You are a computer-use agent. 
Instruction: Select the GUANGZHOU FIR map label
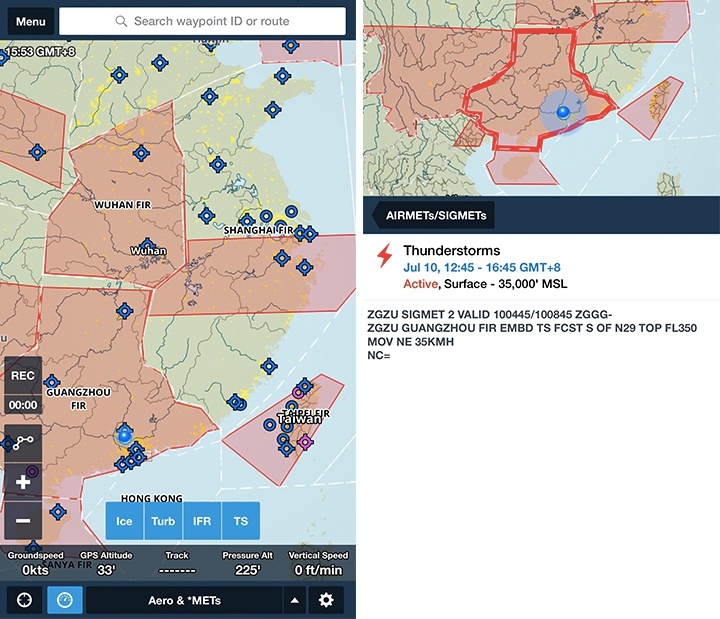pyautogui.click(x=78, y=399)
